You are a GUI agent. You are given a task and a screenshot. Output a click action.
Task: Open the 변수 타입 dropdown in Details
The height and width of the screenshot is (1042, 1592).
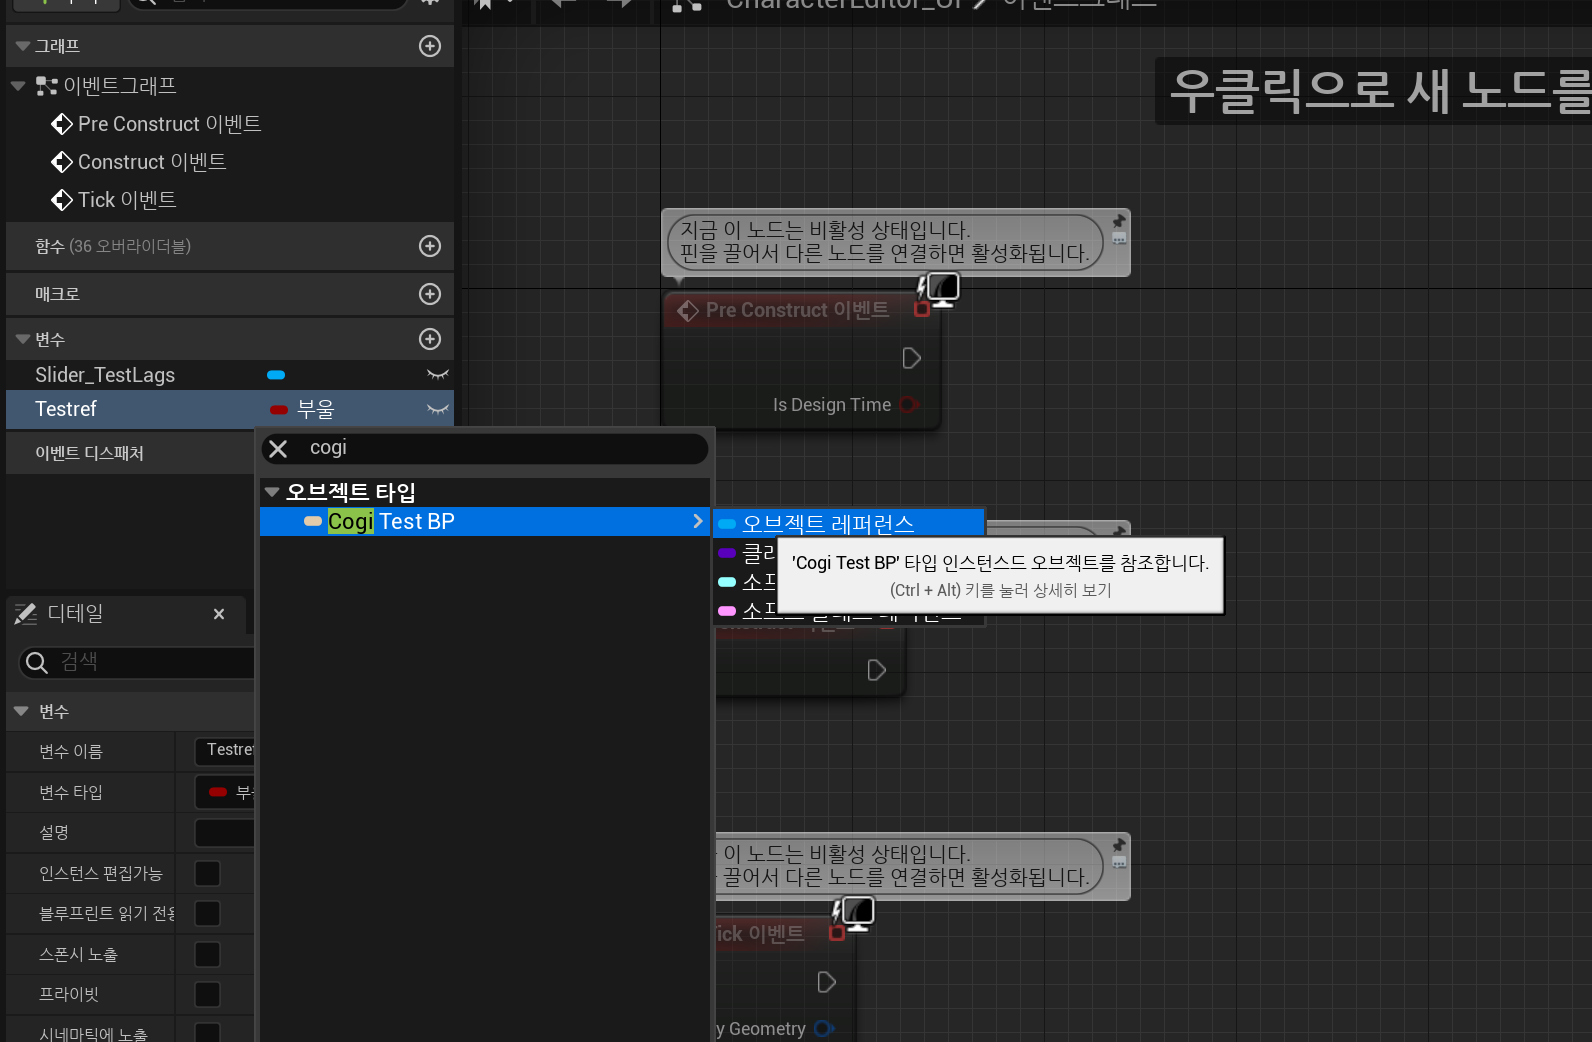pyautogui.click(x=225, y=792)
